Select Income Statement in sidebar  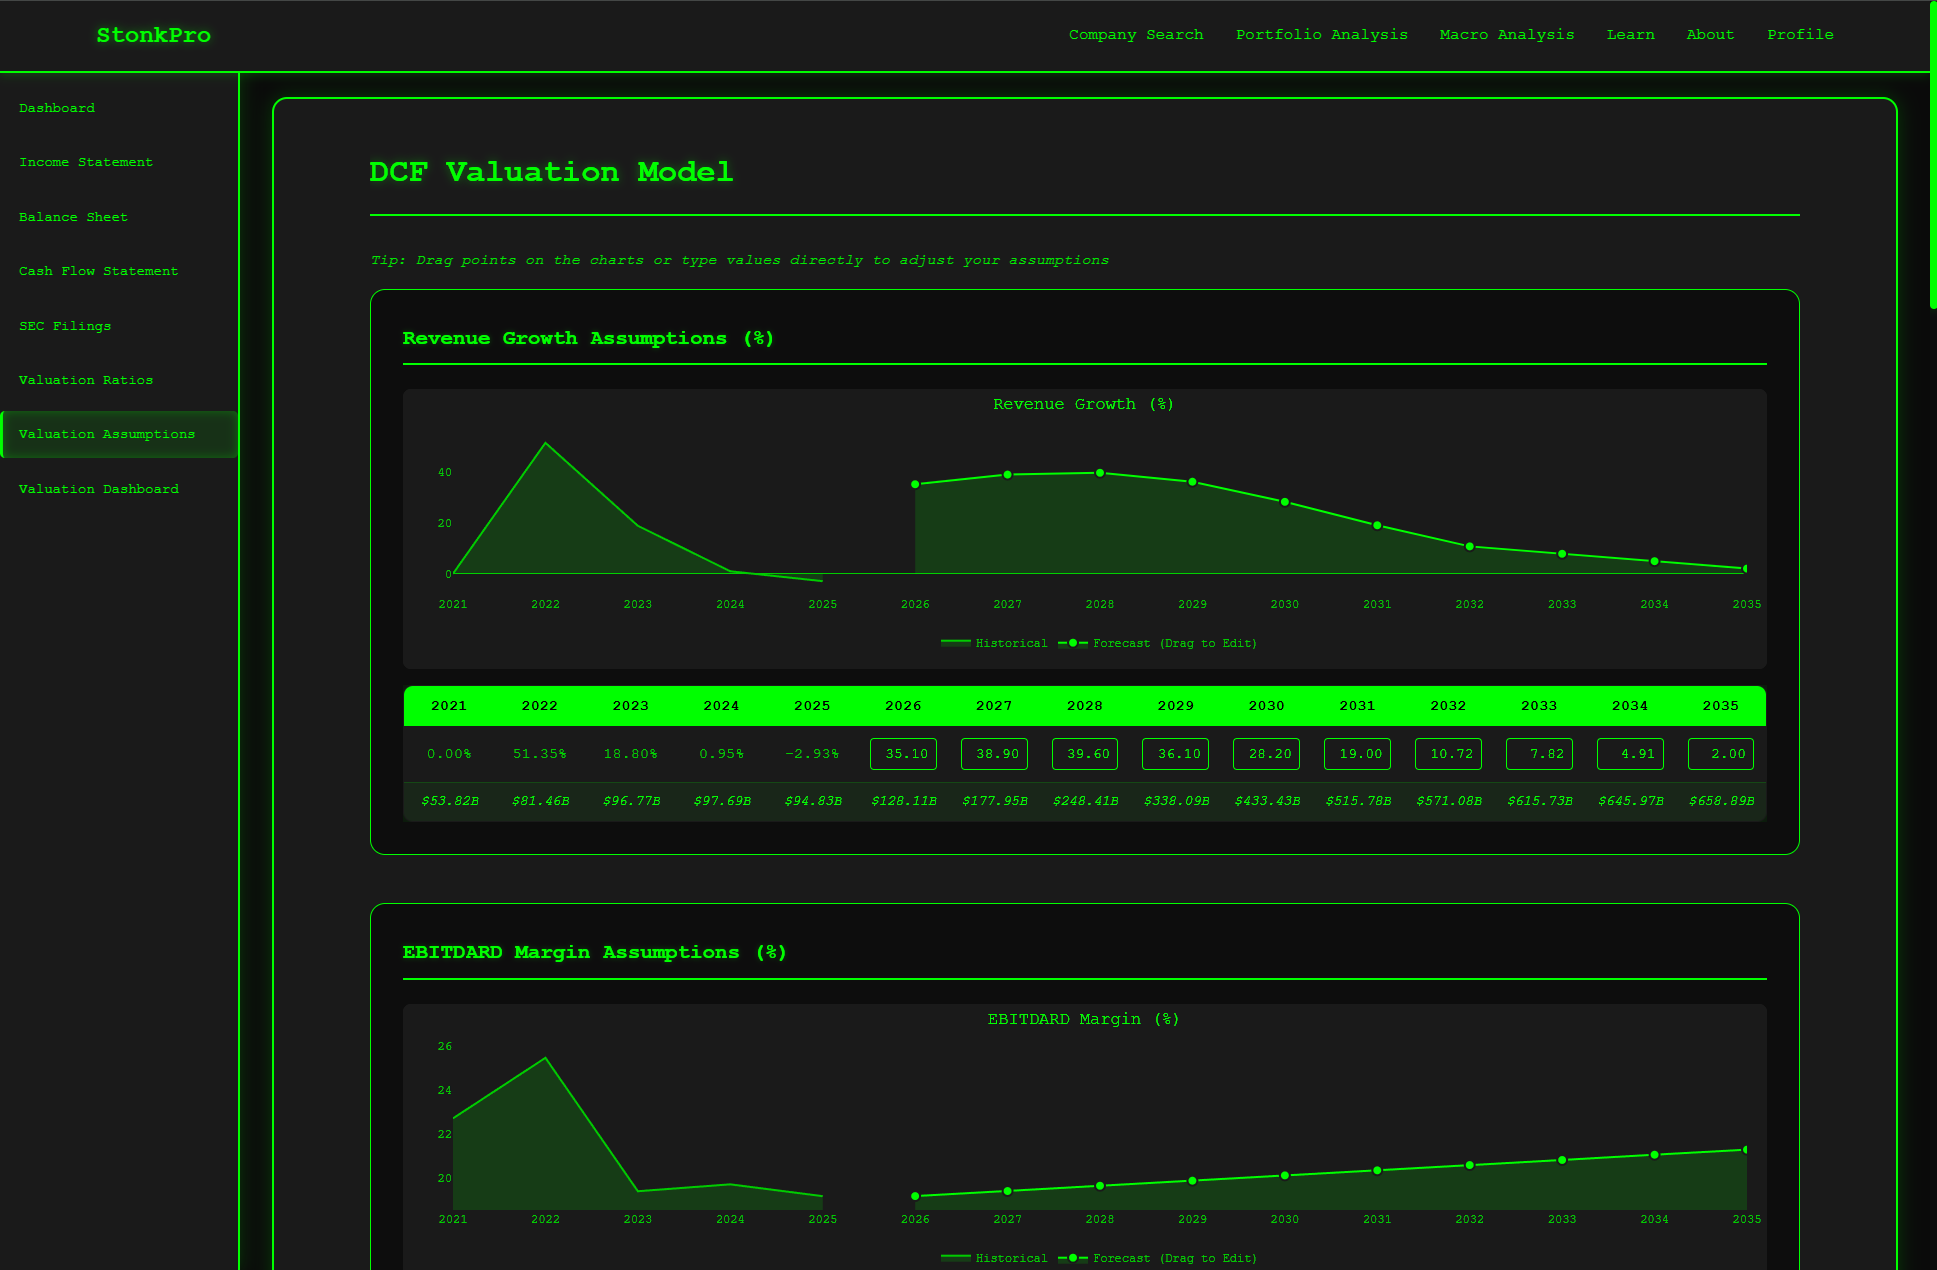pyautogui.click(x=86, y=162)
